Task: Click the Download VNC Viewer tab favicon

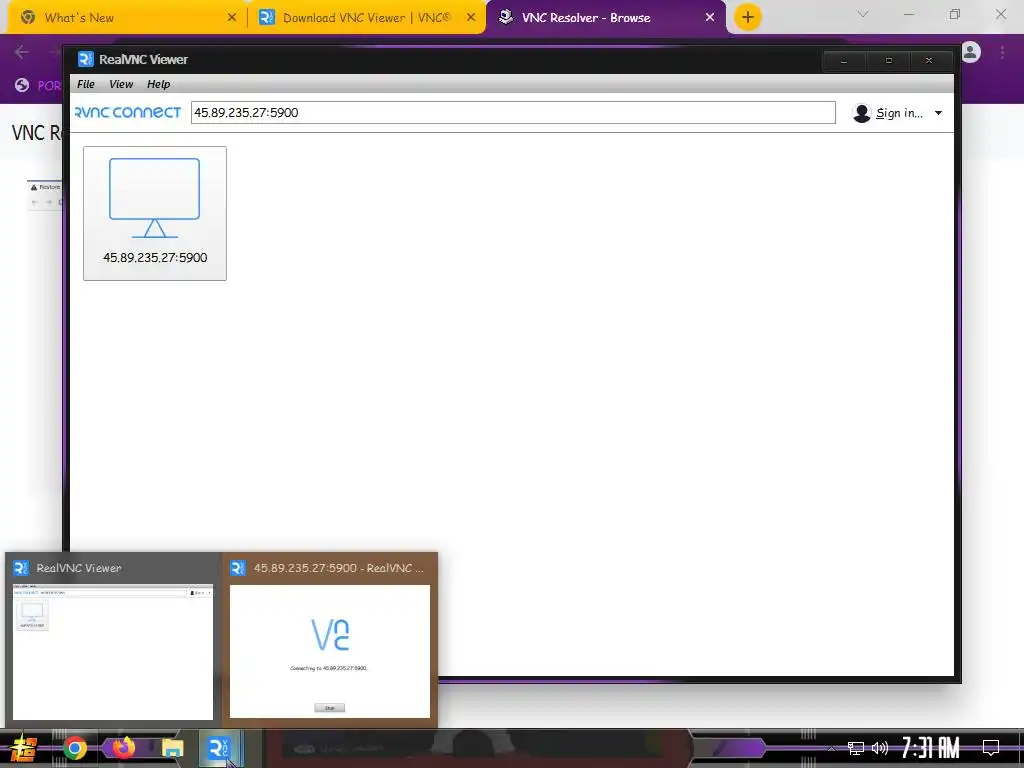Action: (x=266, y=18)
